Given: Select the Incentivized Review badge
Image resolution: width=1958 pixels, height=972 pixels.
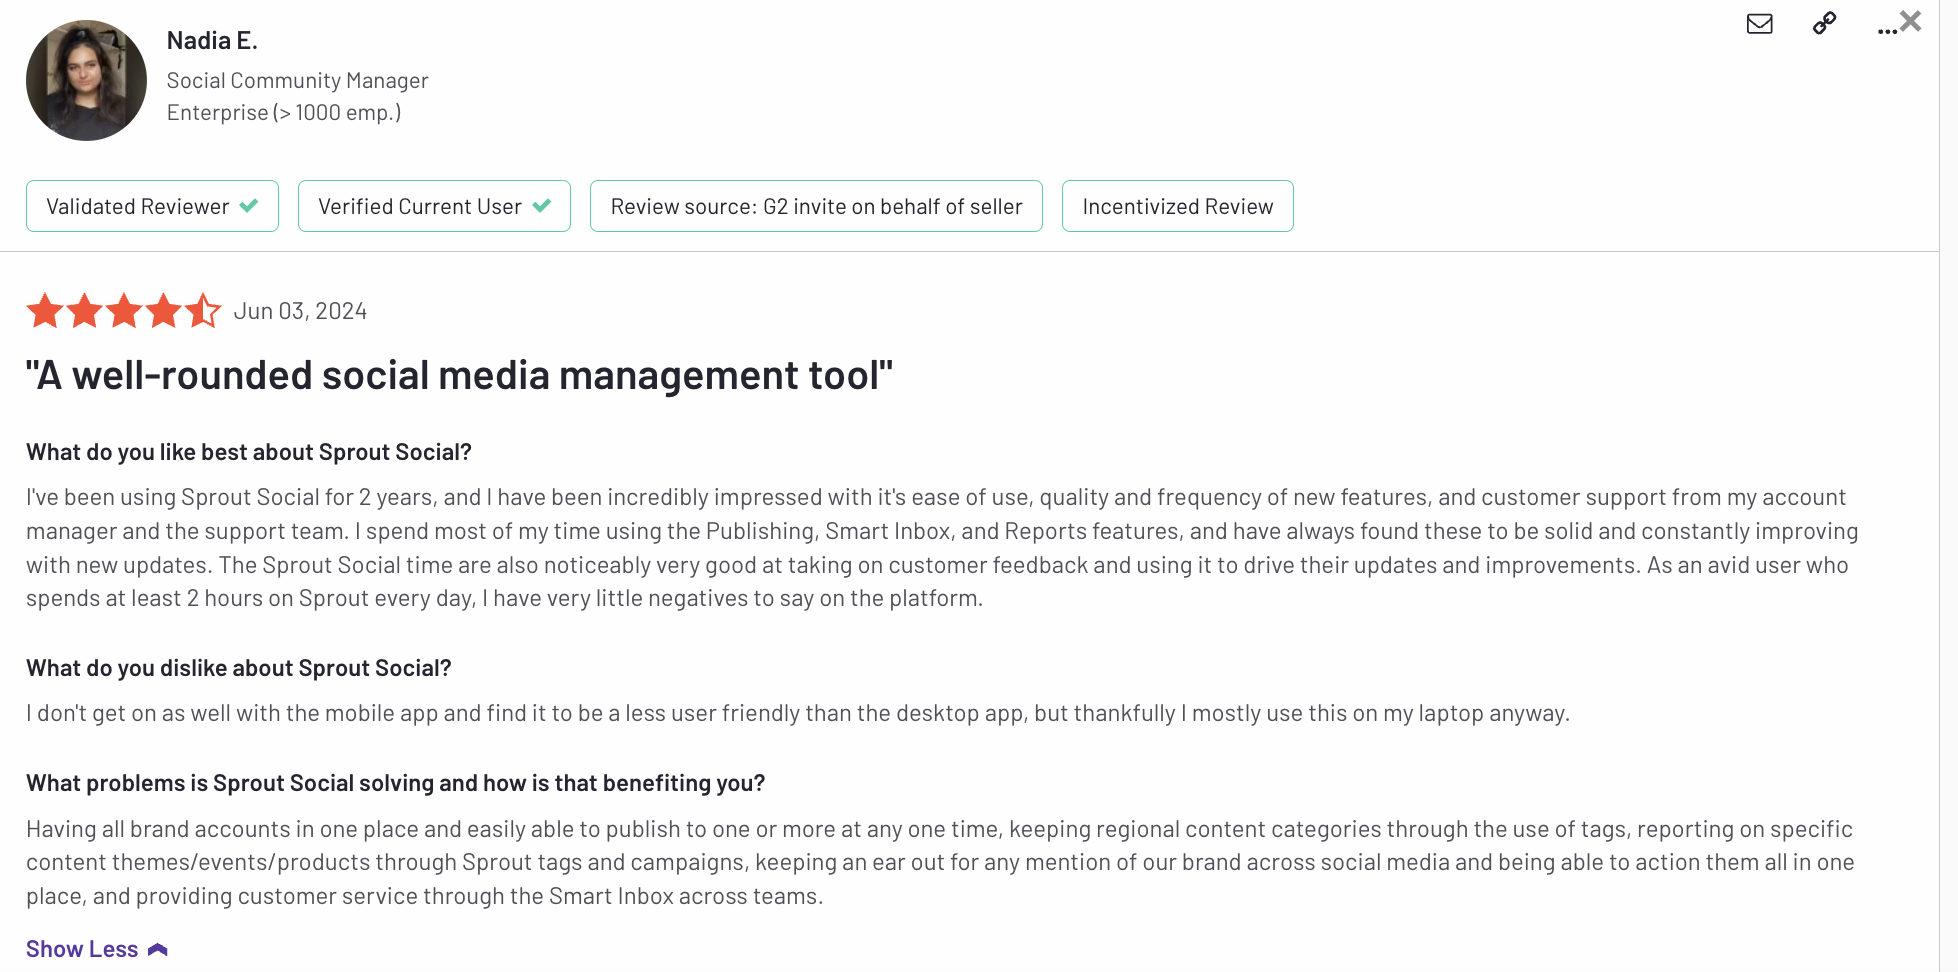Looking at the screenshot, I should tap(1177, 205).
